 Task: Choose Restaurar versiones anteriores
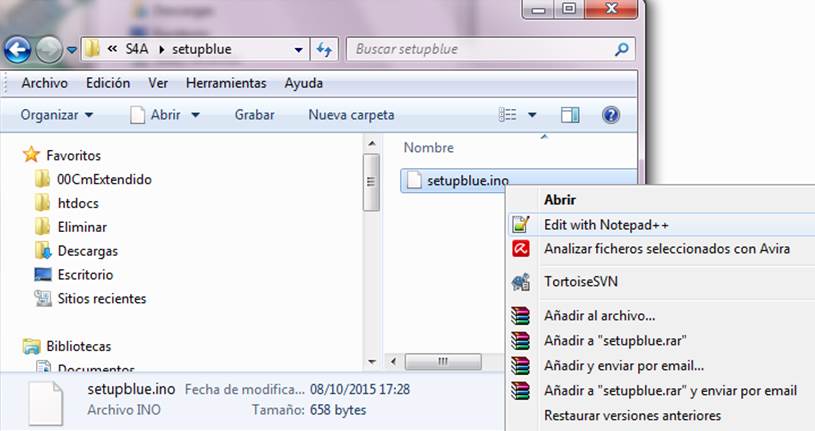tap(632, 415)
